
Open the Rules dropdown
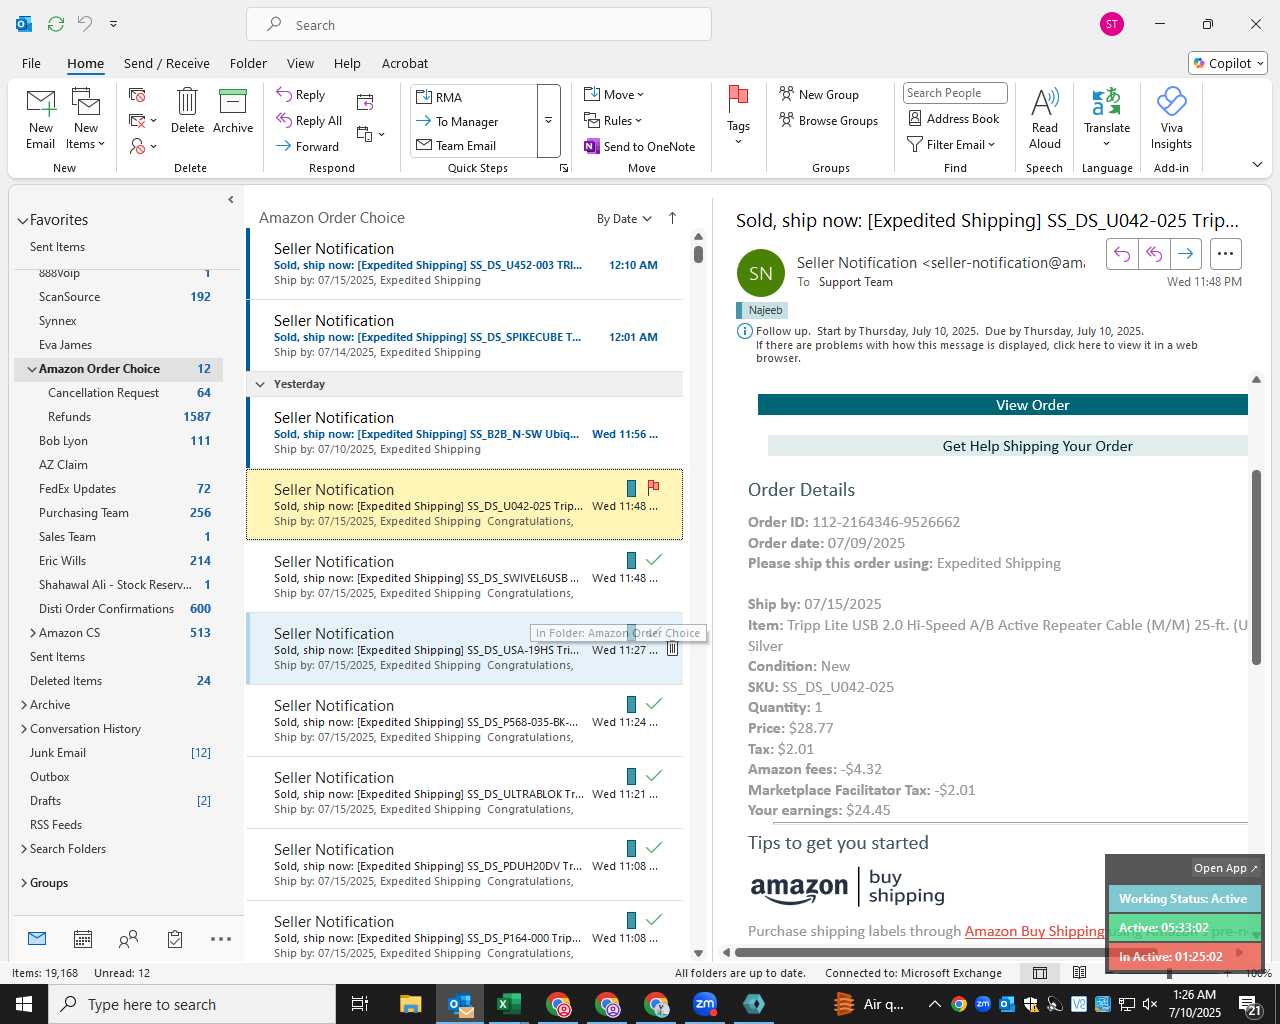tap(613, 120)
